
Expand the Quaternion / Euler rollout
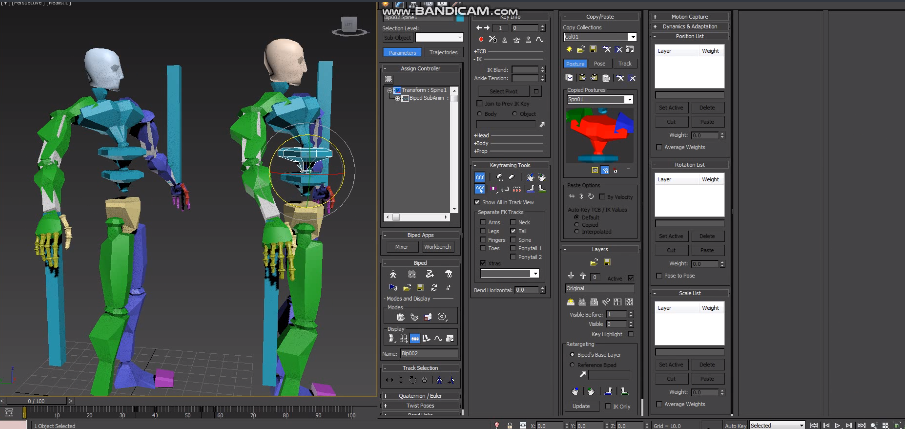click(x=420, y=396)
